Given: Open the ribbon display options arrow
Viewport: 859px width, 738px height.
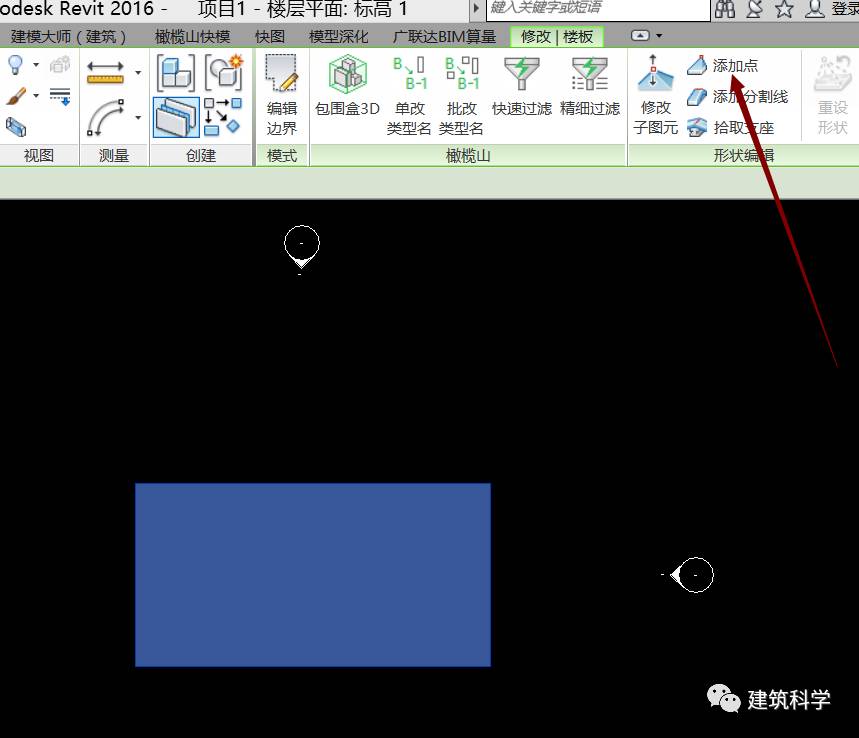Looking at the screenshot, I should [659, 36].
